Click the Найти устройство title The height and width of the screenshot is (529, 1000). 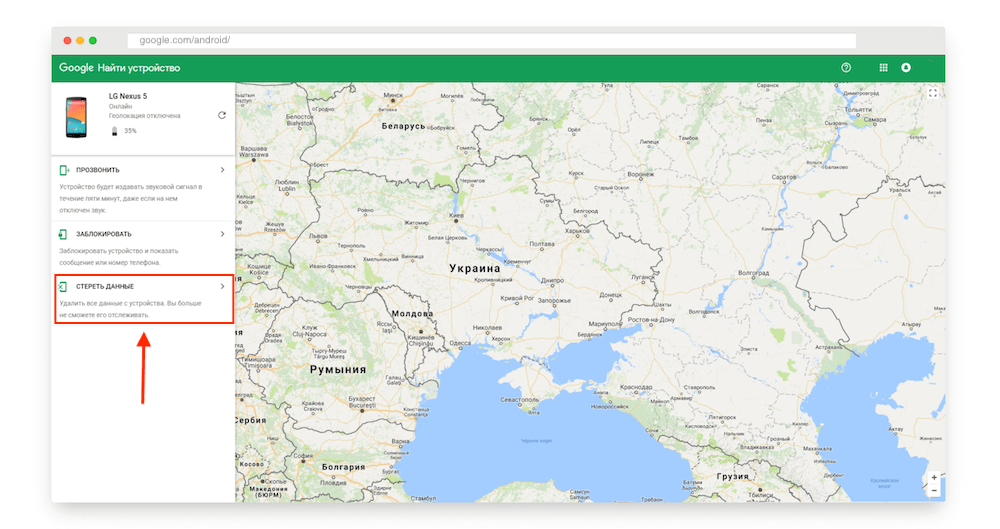tap(139, 68)
